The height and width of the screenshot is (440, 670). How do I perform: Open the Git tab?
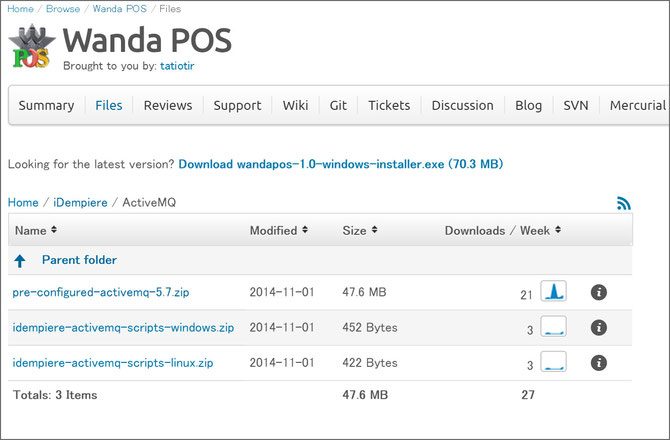pos(338,106)
